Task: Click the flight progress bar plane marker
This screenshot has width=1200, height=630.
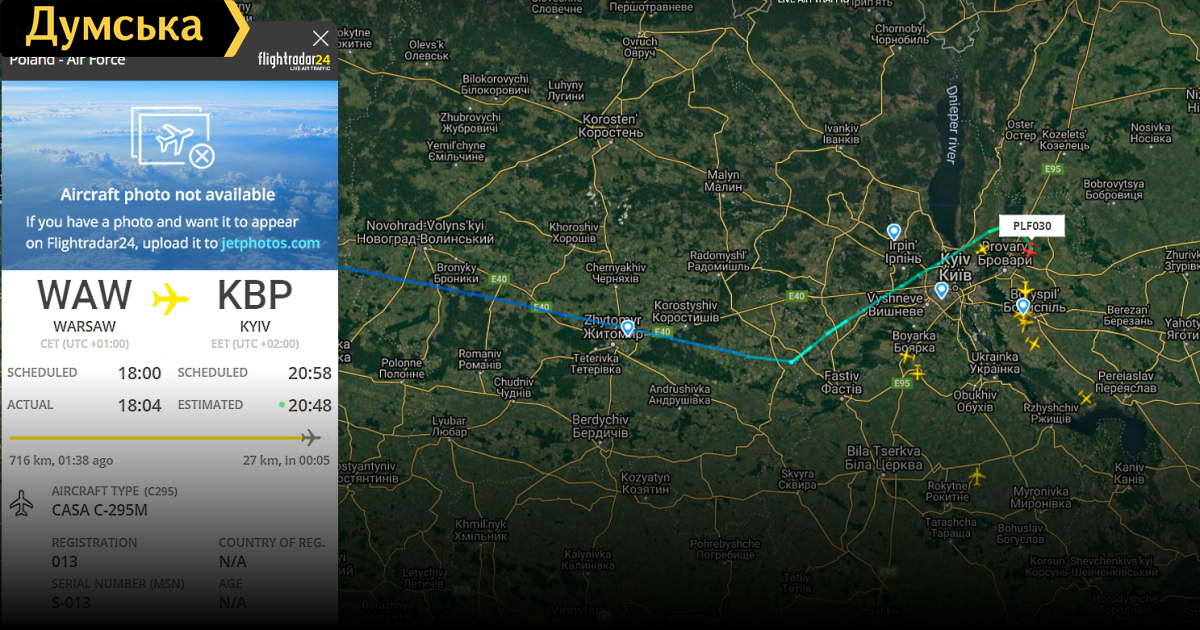Action: click(x=311, y=437)
